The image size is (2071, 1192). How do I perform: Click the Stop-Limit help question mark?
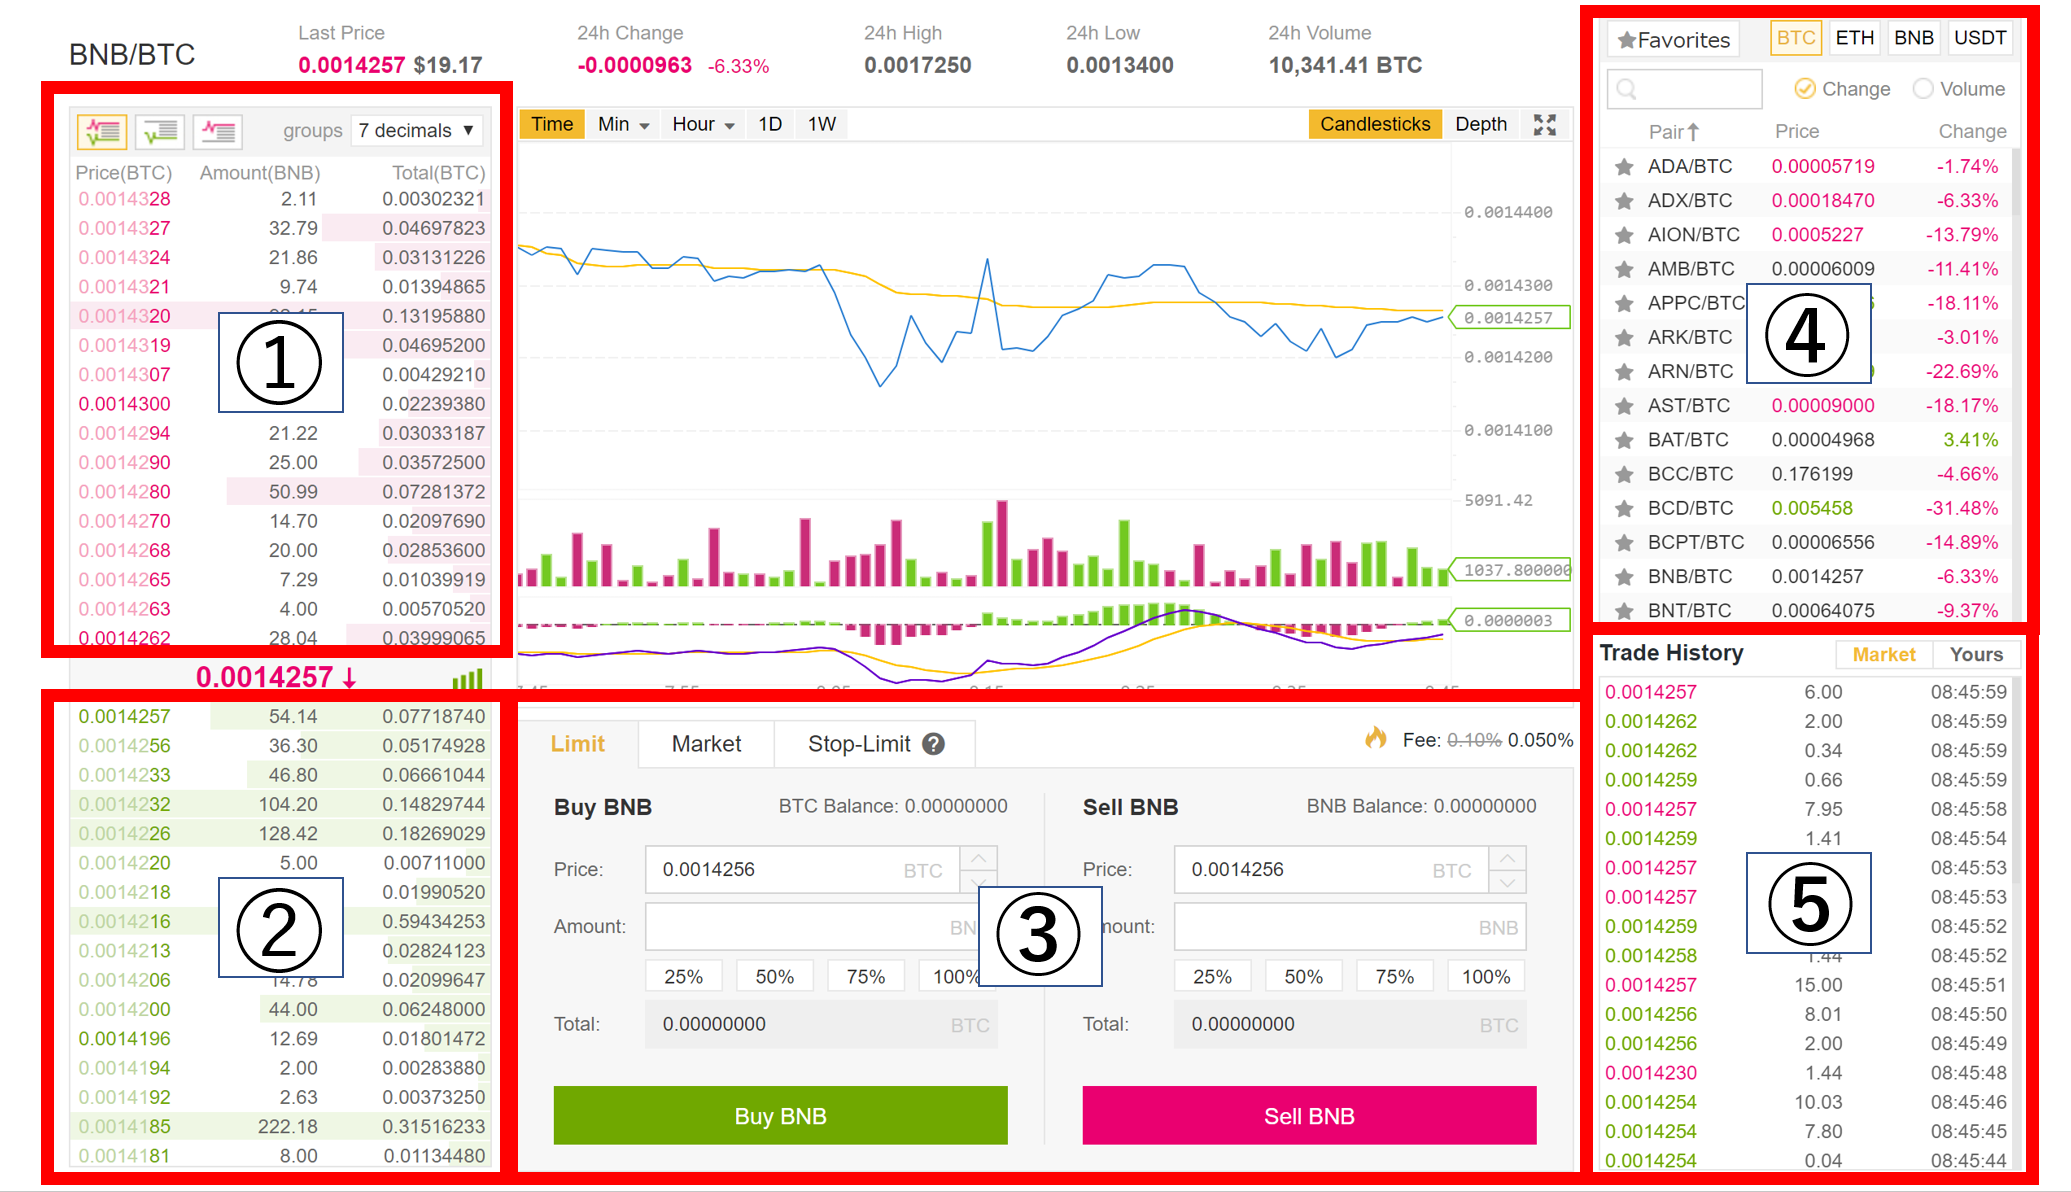click(x=933, y=744)
